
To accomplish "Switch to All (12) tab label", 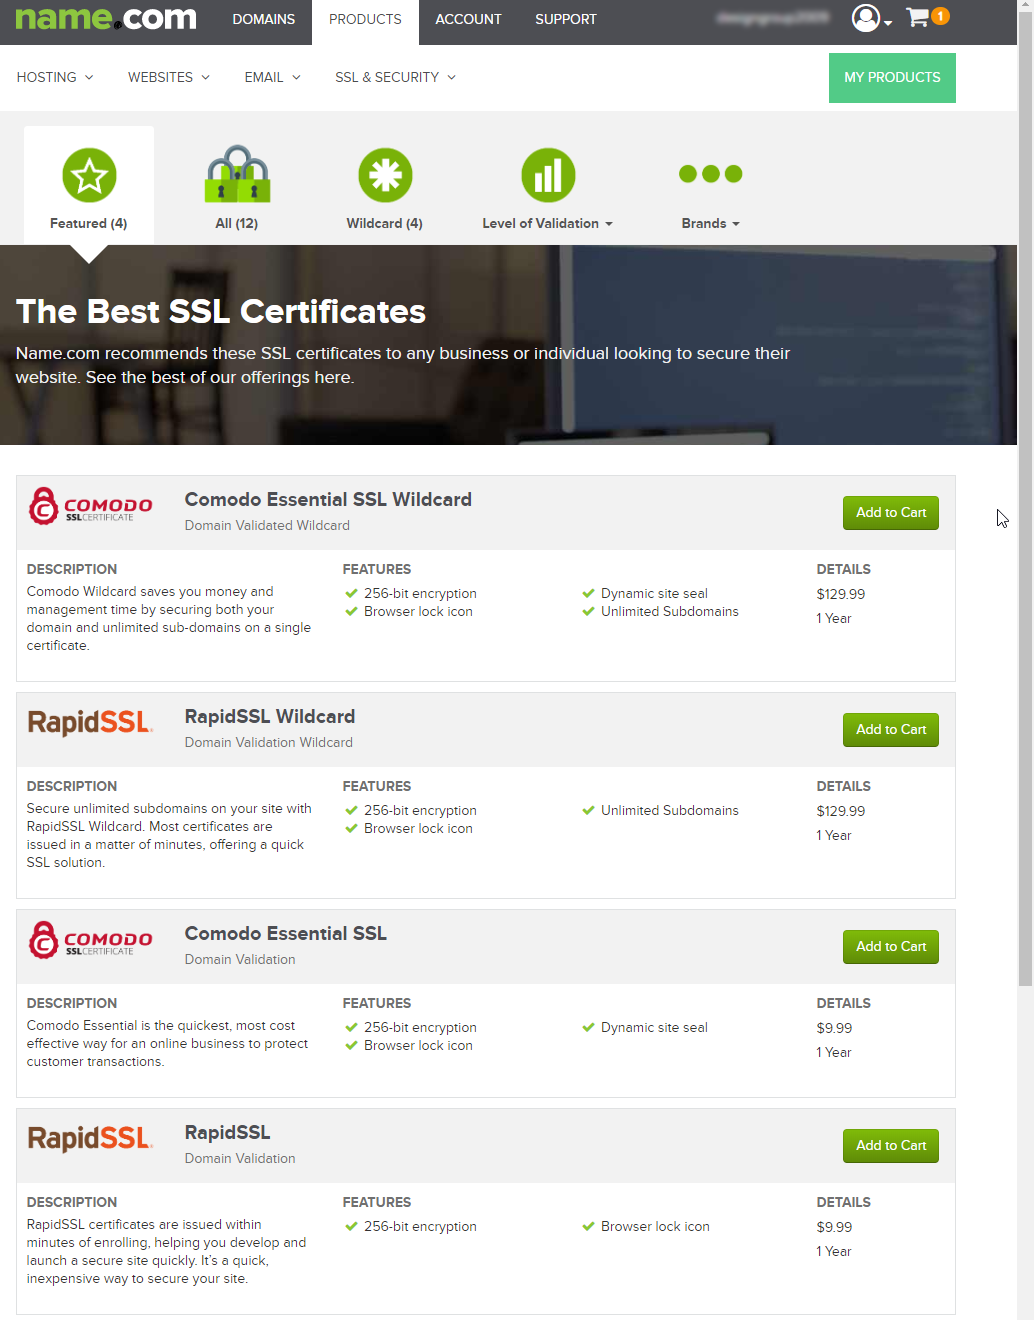I will [237, 223].
